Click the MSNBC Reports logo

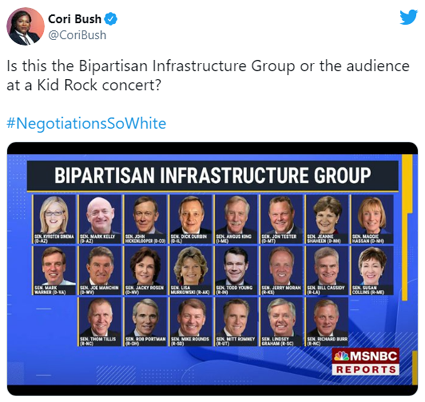[365, 362]
